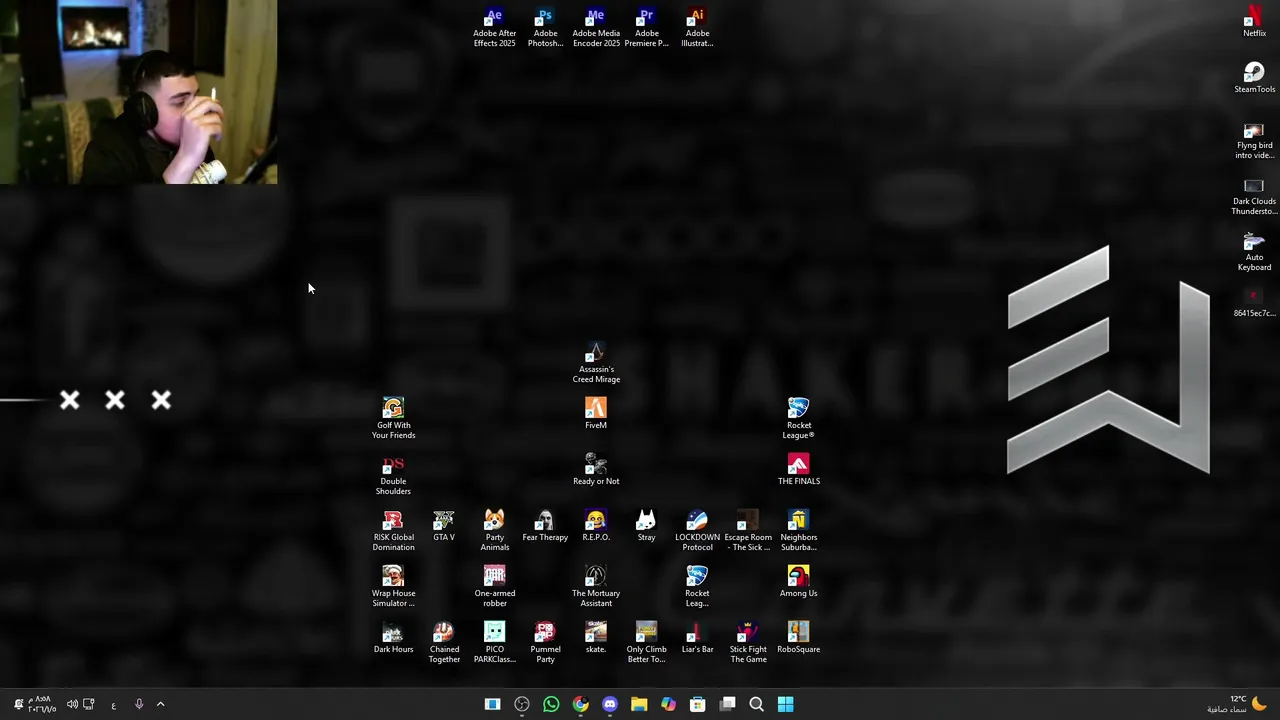The image size is (1280, 720).
Task: Open the volume control in system tray
Action: [72, 704]
